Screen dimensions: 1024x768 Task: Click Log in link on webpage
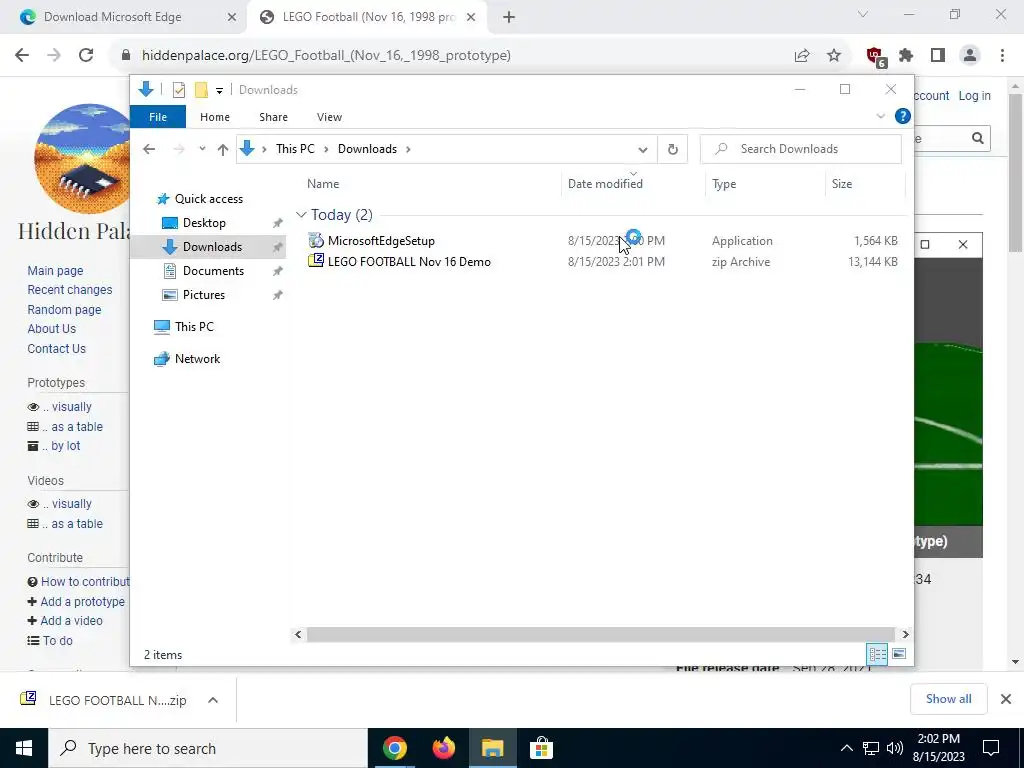[x=974, y=96]
